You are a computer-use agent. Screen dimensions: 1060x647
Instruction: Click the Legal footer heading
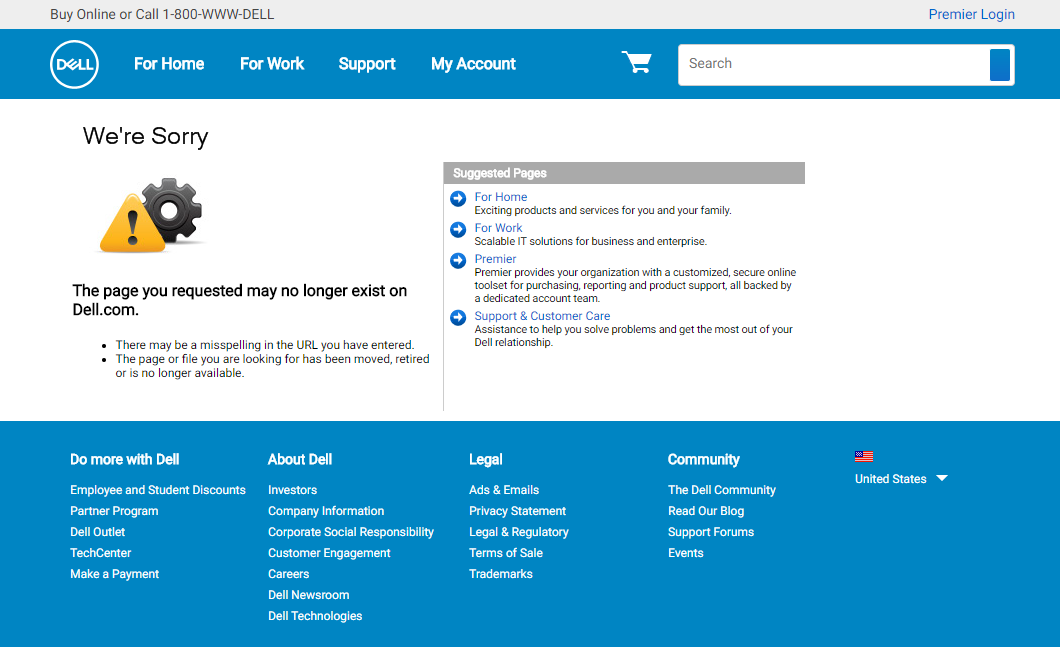click(x=485, y=460)
